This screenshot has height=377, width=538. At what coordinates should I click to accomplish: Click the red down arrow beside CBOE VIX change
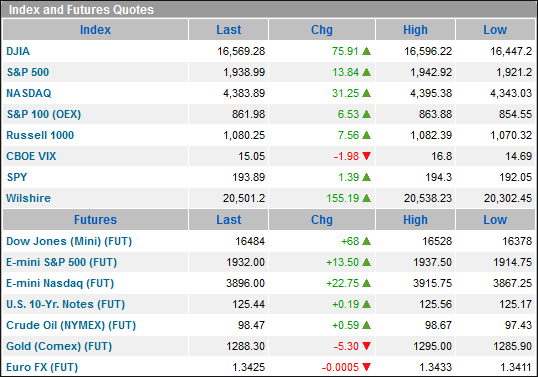click(x=366, y=156)
